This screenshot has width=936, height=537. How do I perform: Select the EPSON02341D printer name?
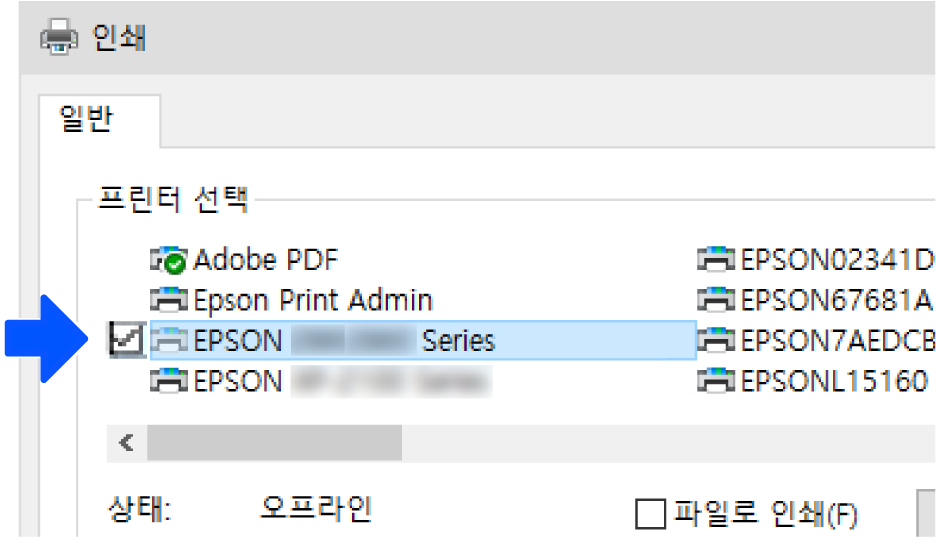tap(836, 261)
